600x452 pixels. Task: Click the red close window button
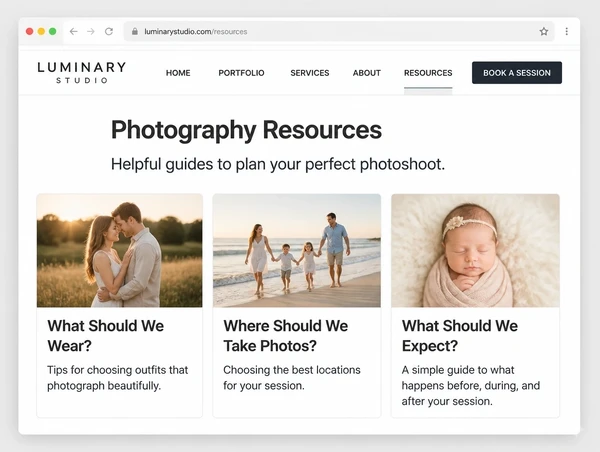[29, 31]
